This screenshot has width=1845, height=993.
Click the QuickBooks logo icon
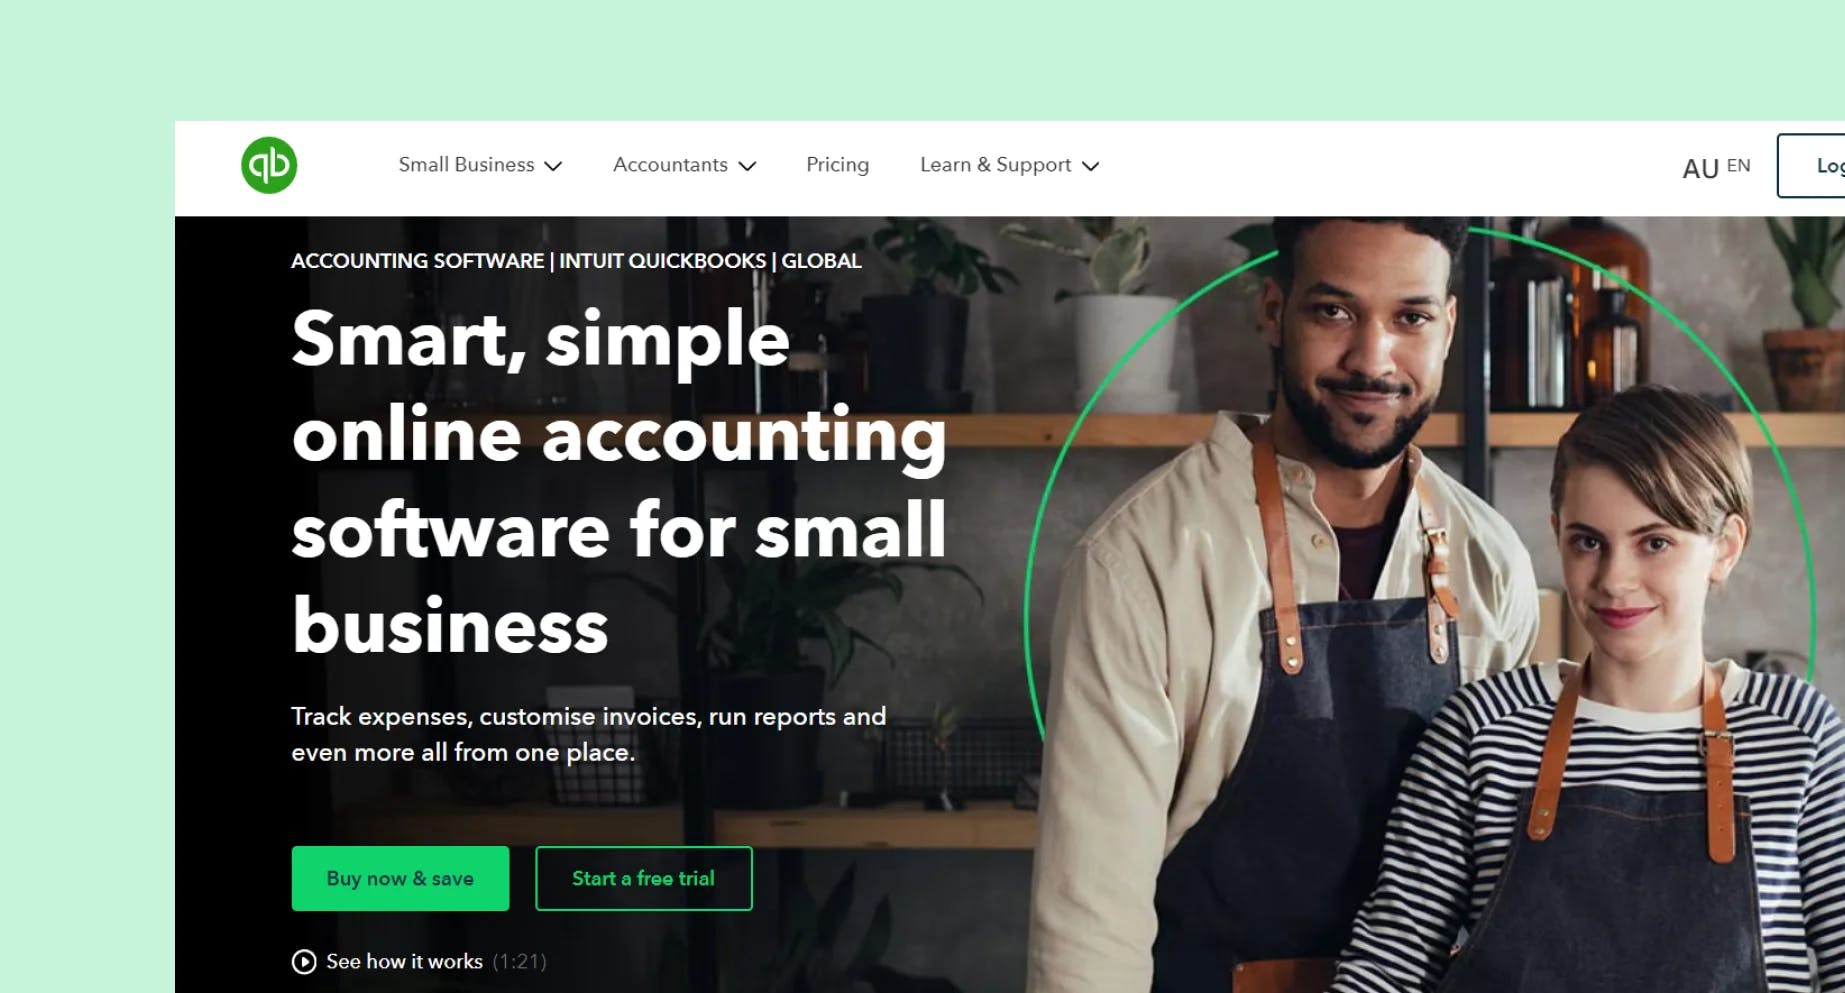(269, 165)
